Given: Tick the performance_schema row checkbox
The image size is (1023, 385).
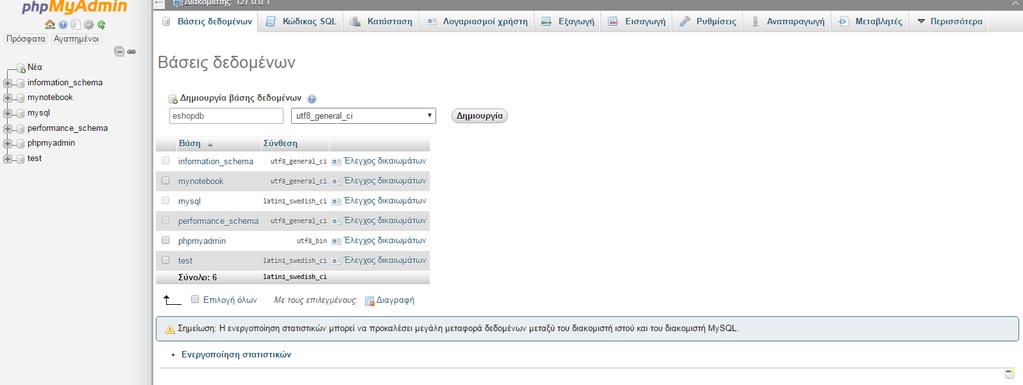Looking at the screenshot, I should tap(165, 220).
